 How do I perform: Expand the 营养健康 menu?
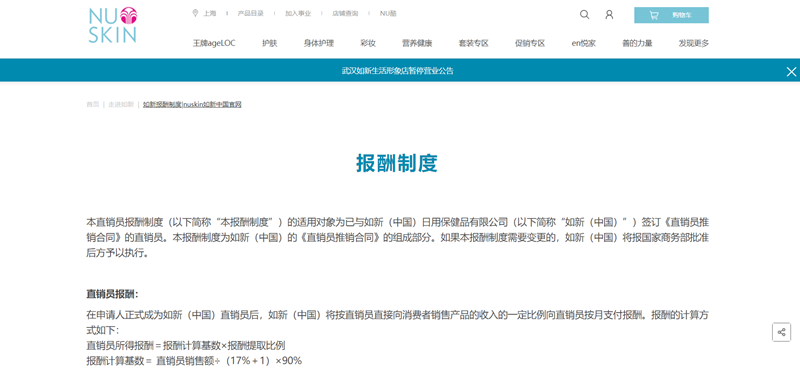pyautogui.click(x=417, y=43)
